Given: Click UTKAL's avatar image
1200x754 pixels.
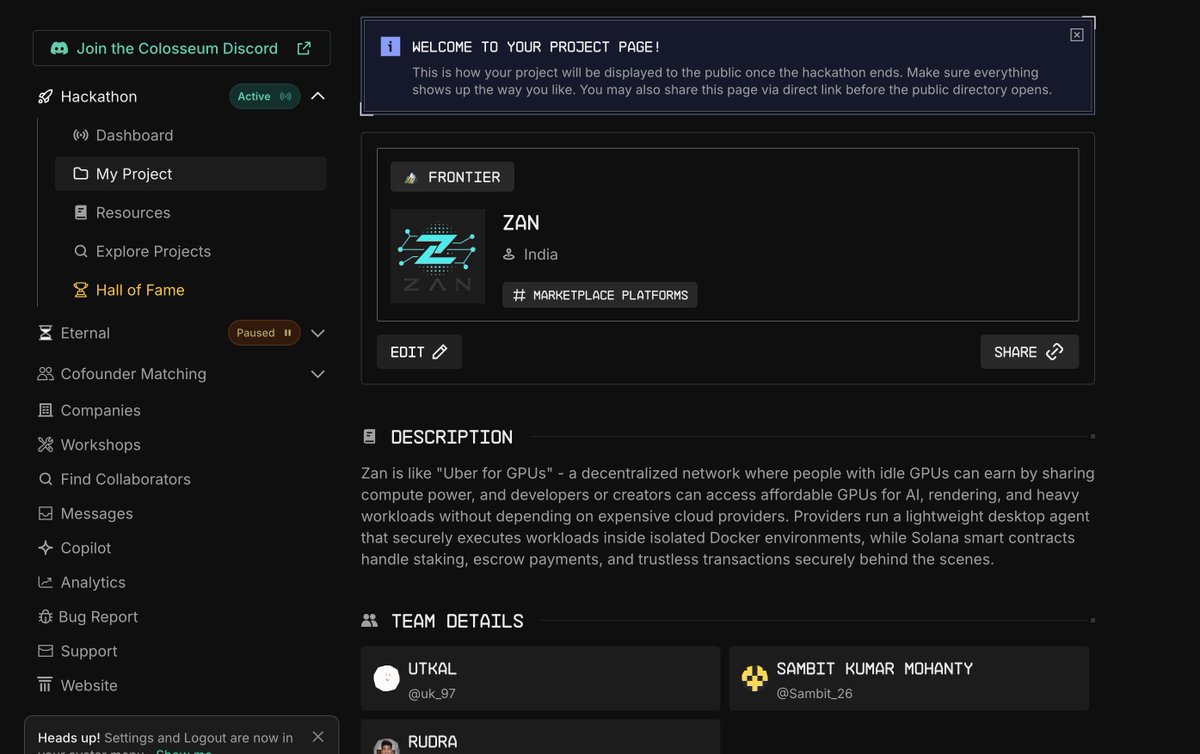Looking at the screenshot, I should pos(387,679).
